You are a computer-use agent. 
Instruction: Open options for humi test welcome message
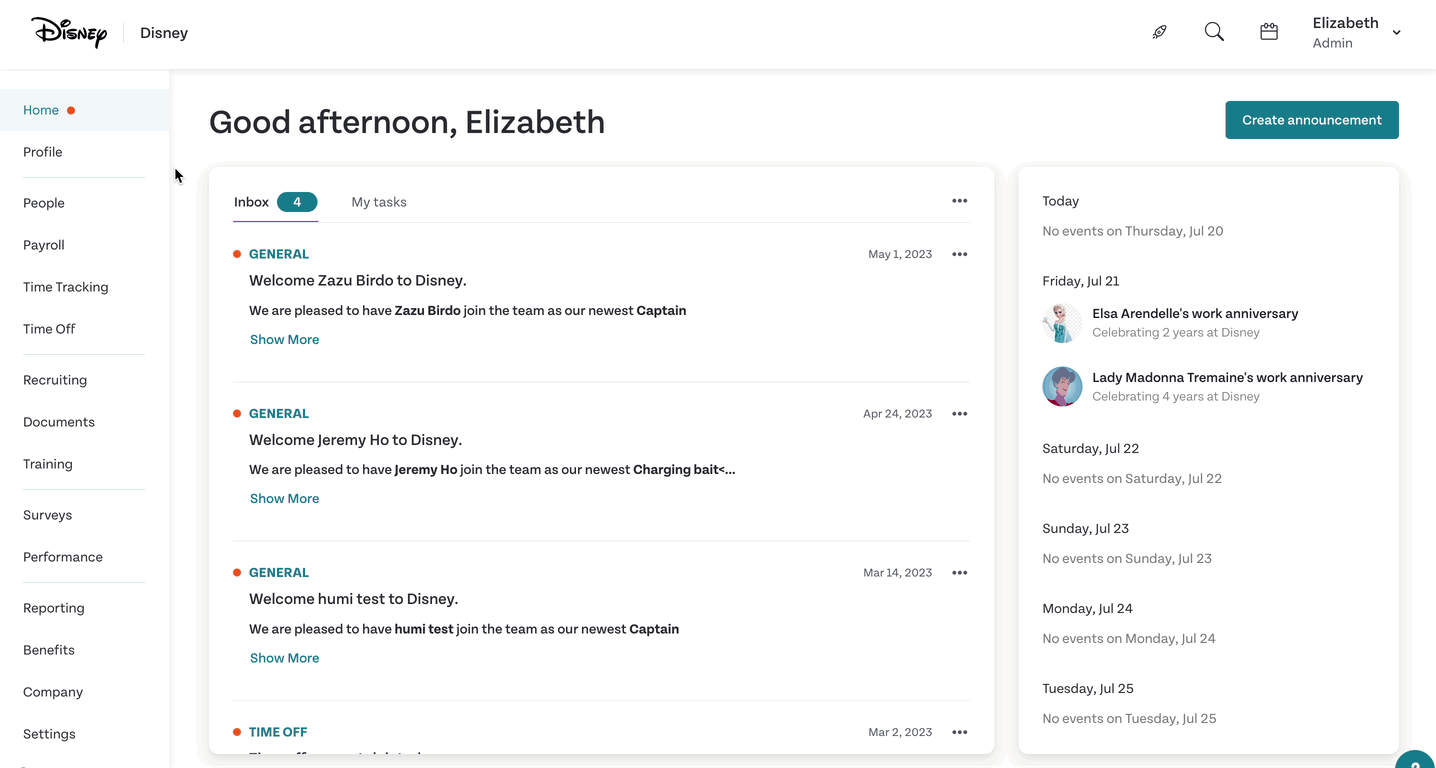click(x=960, y=572)
